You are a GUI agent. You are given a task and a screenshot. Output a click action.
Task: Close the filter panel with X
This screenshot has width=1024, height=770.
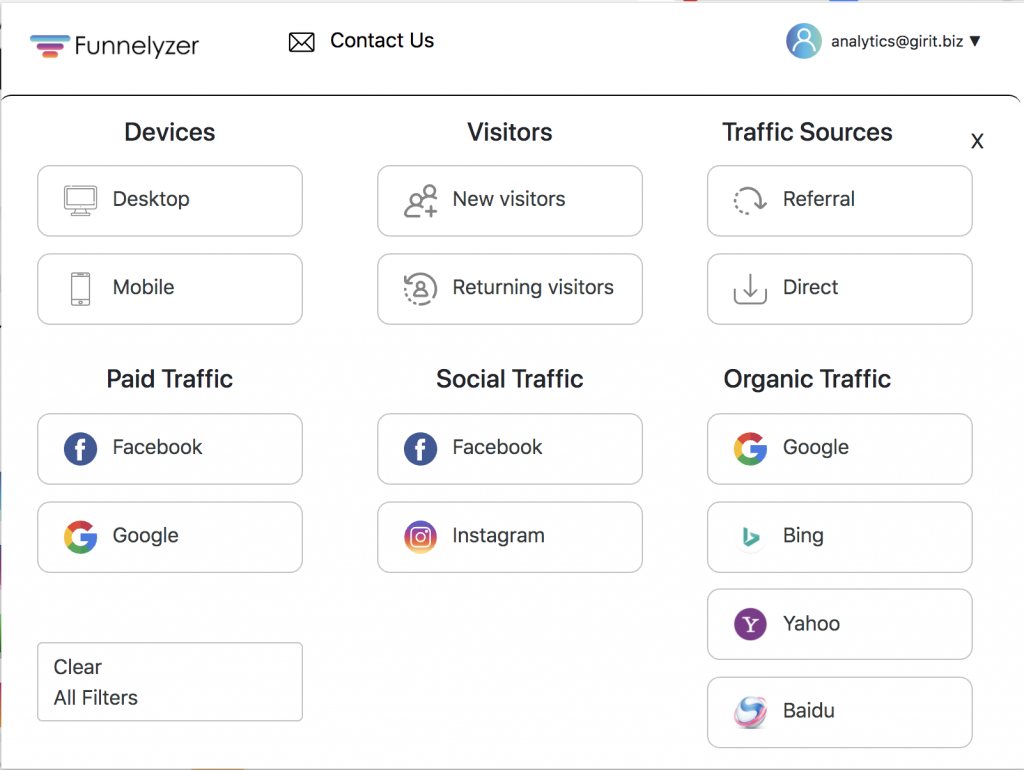[x=977, y=142]
